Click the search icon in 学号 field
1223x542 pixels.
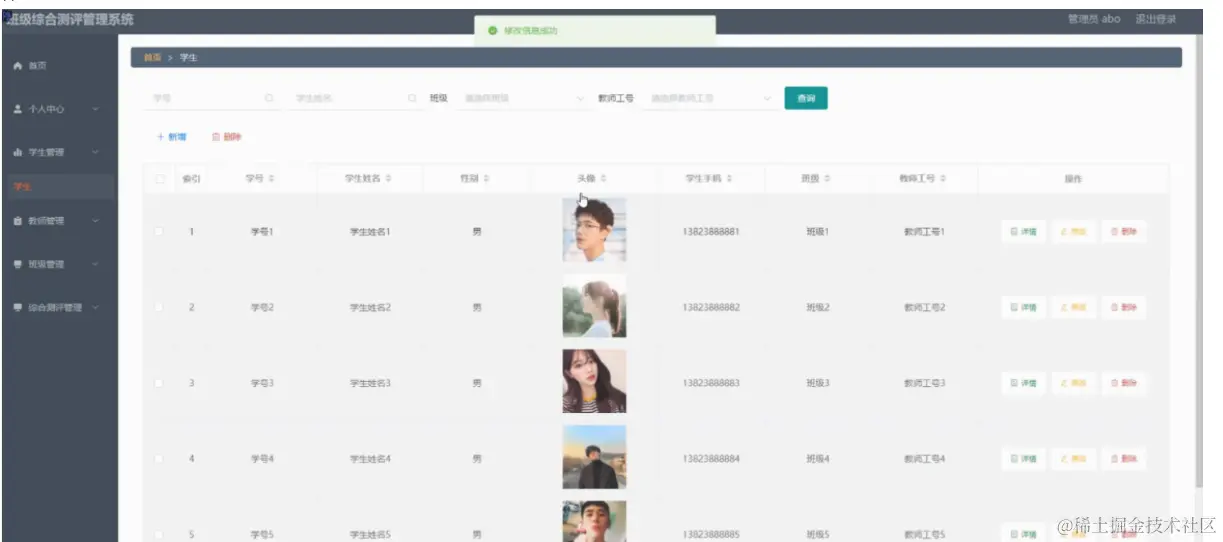click(268, 98)
